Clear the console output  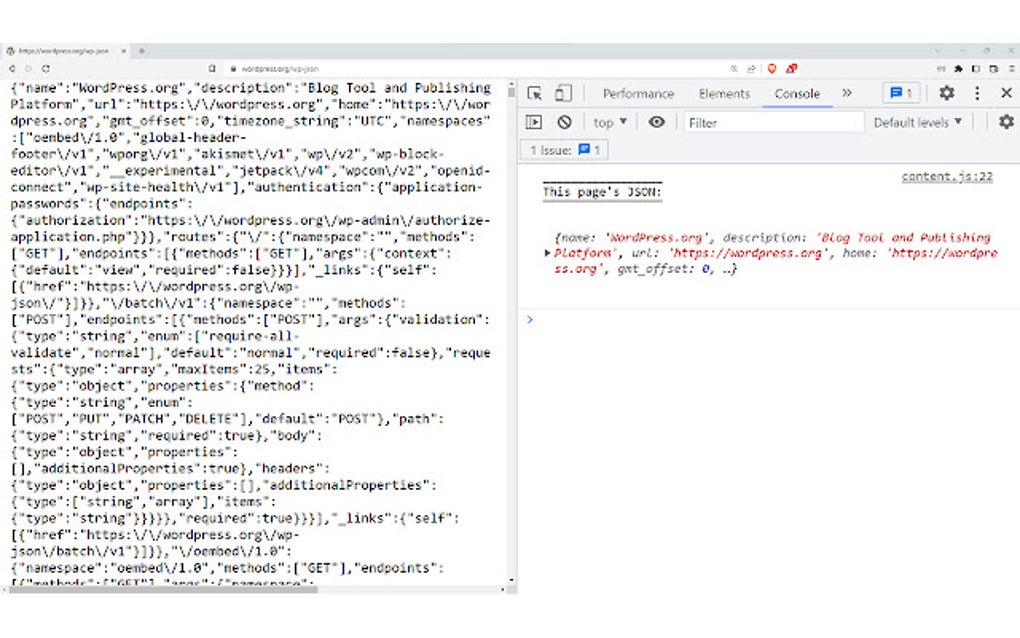click(564, 122)
